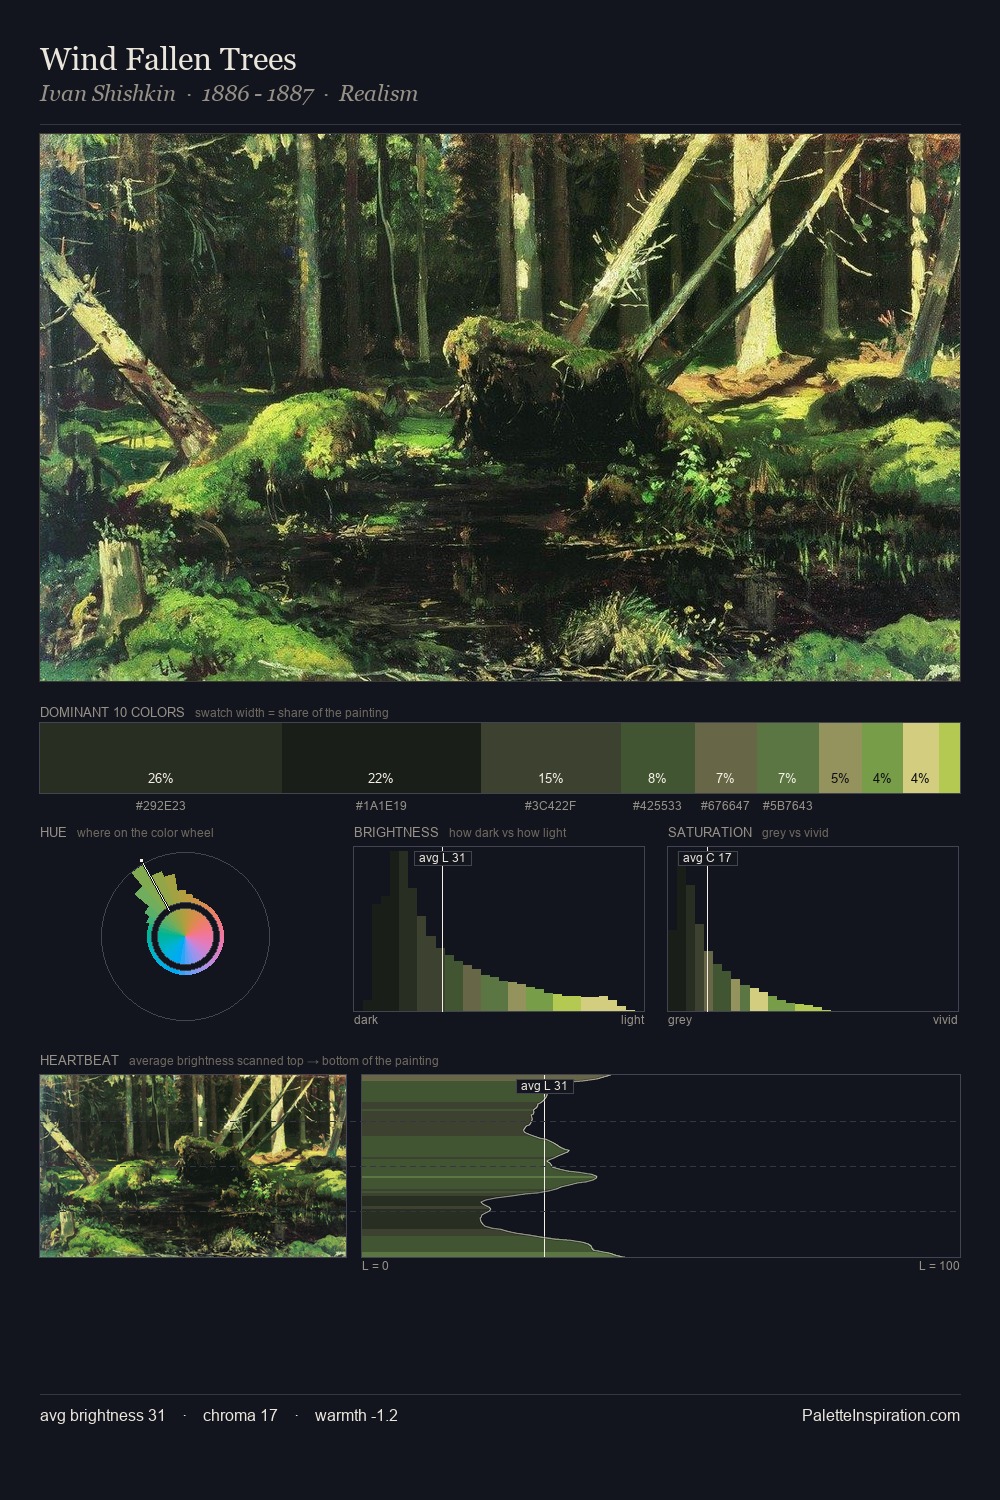The height and width of the screenshot is (1500, 1000).
Task: Click 'swatch width = share of the painting' note
Action: coord(292,713)
